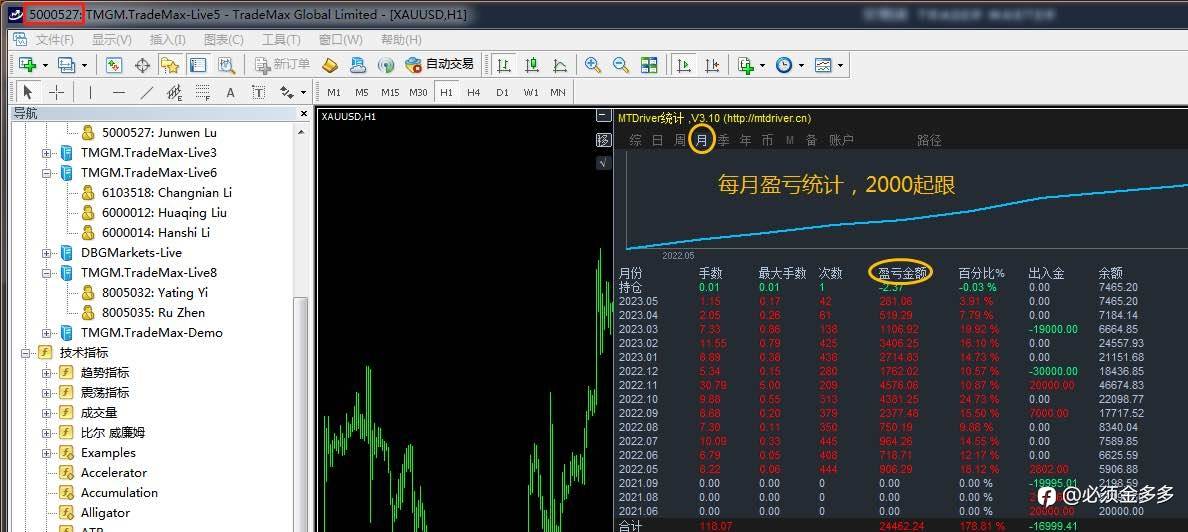Open the periods clock icon

pyautogui.click(x=783, y=65)
